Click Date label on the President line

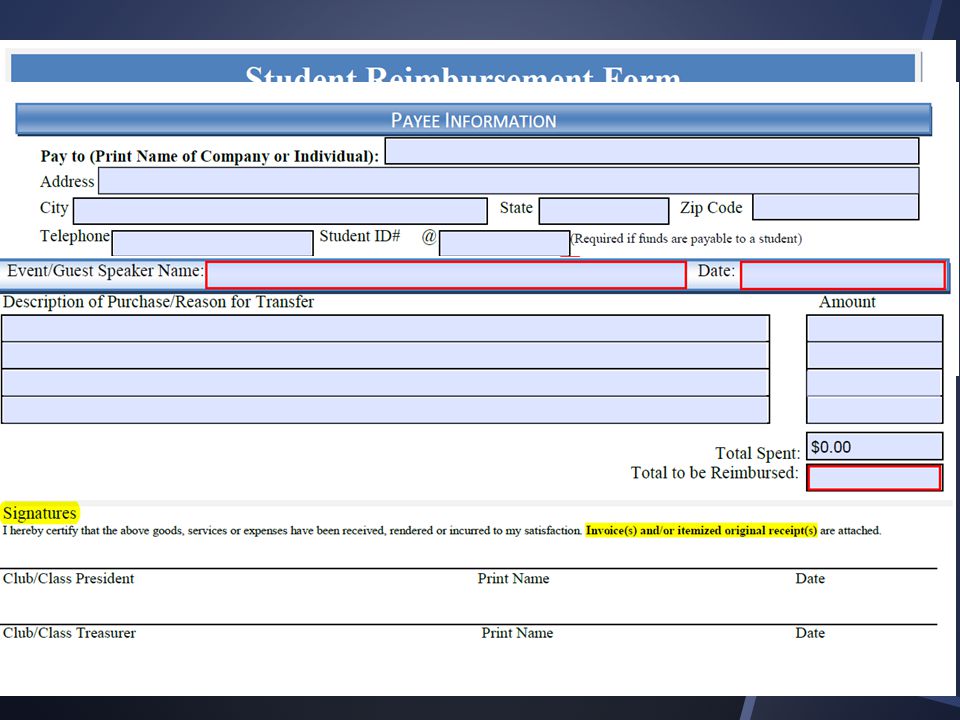click(x=810, y=579)
